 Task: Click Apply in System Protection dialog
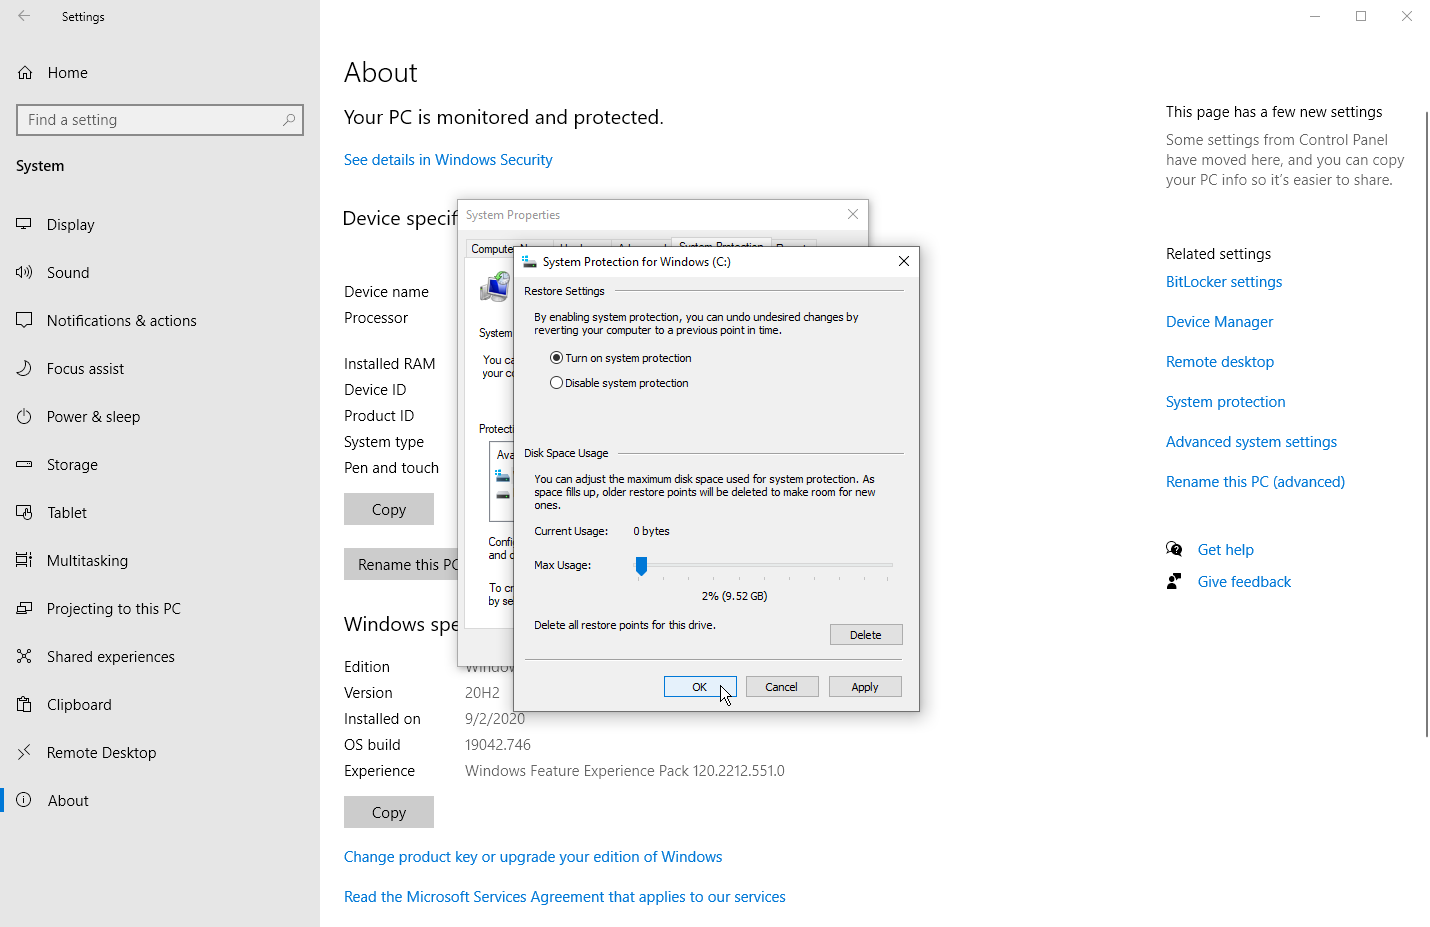[865, 687]
